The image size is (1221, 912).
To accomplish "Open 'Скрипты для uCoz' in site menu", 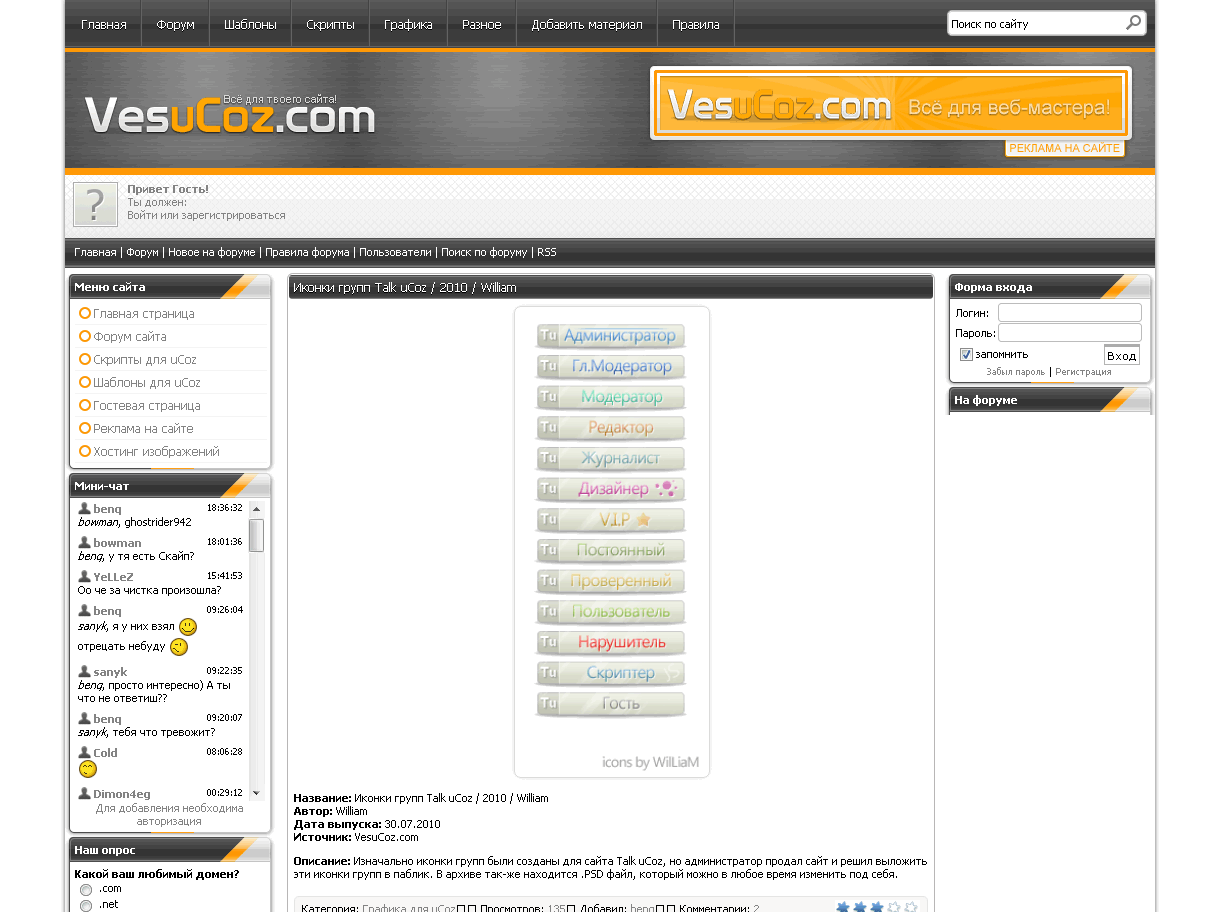I will (145, 360).
